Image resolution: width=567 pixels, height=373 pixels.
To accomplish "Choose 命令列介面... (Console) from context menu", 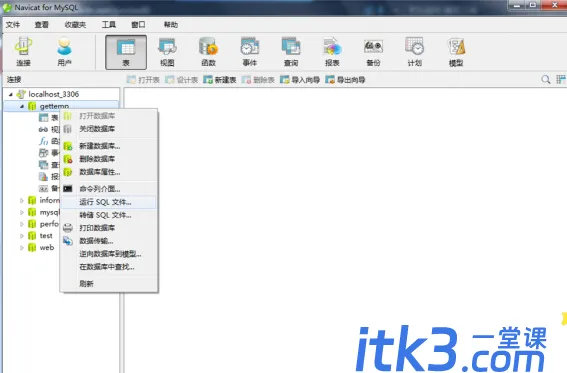I will (x=109, y=189).
